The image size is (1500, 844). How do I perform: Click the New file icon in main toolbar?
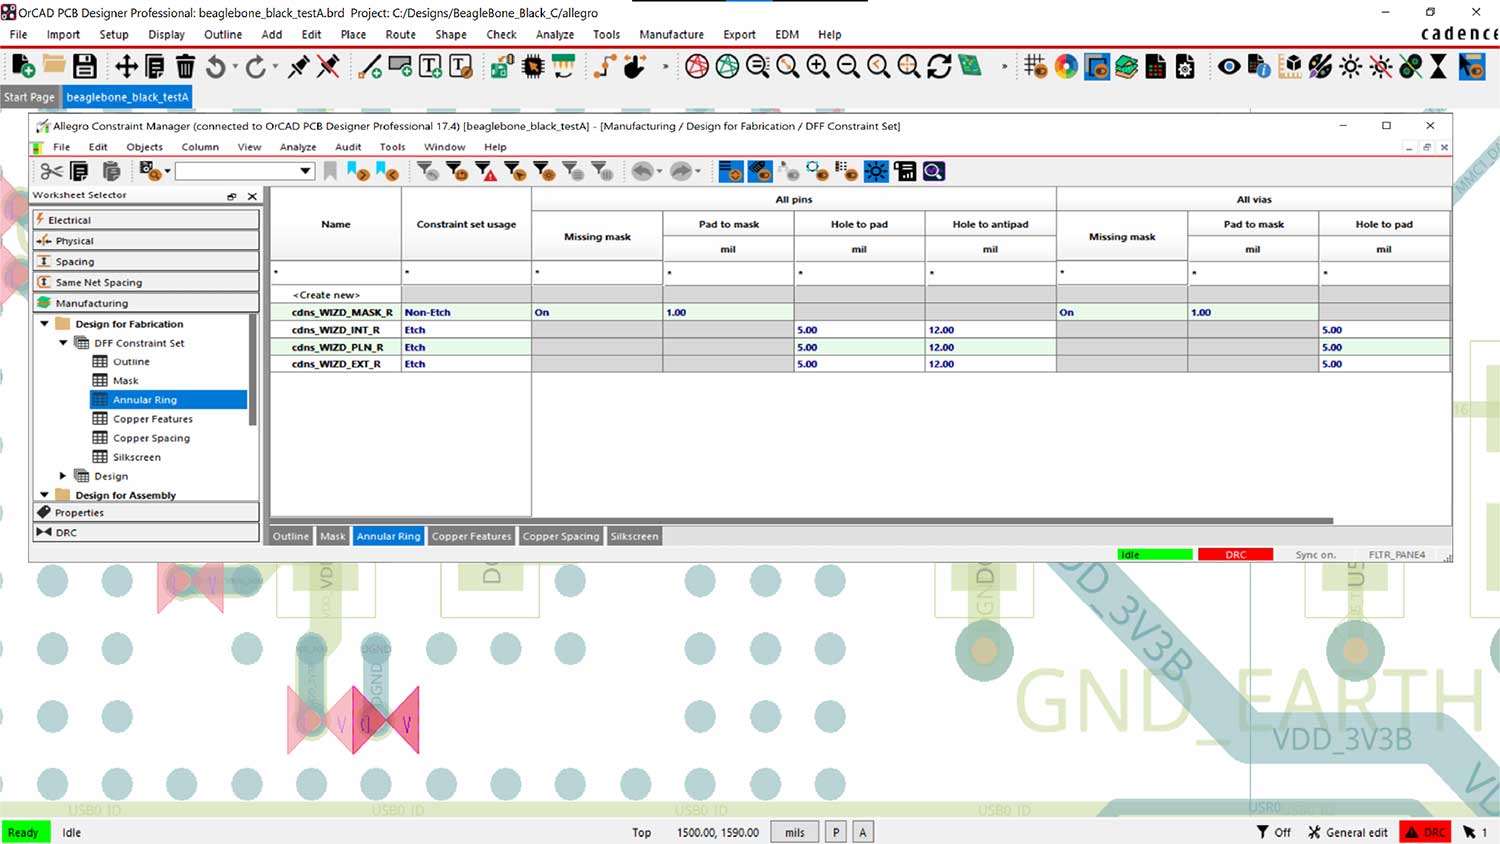click(23, 66)
